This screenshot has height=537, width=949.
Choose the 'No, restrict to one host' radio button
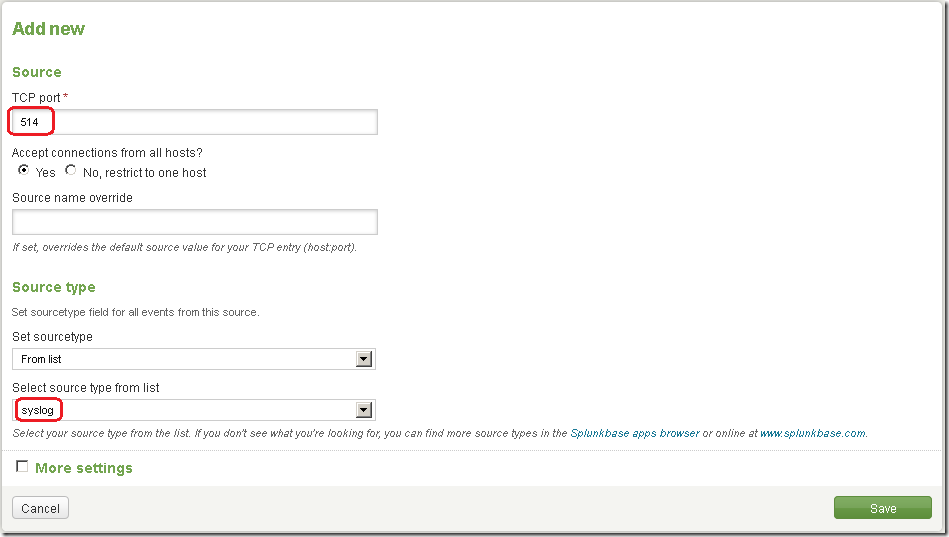pyautogui.click(x=71, y=171)
